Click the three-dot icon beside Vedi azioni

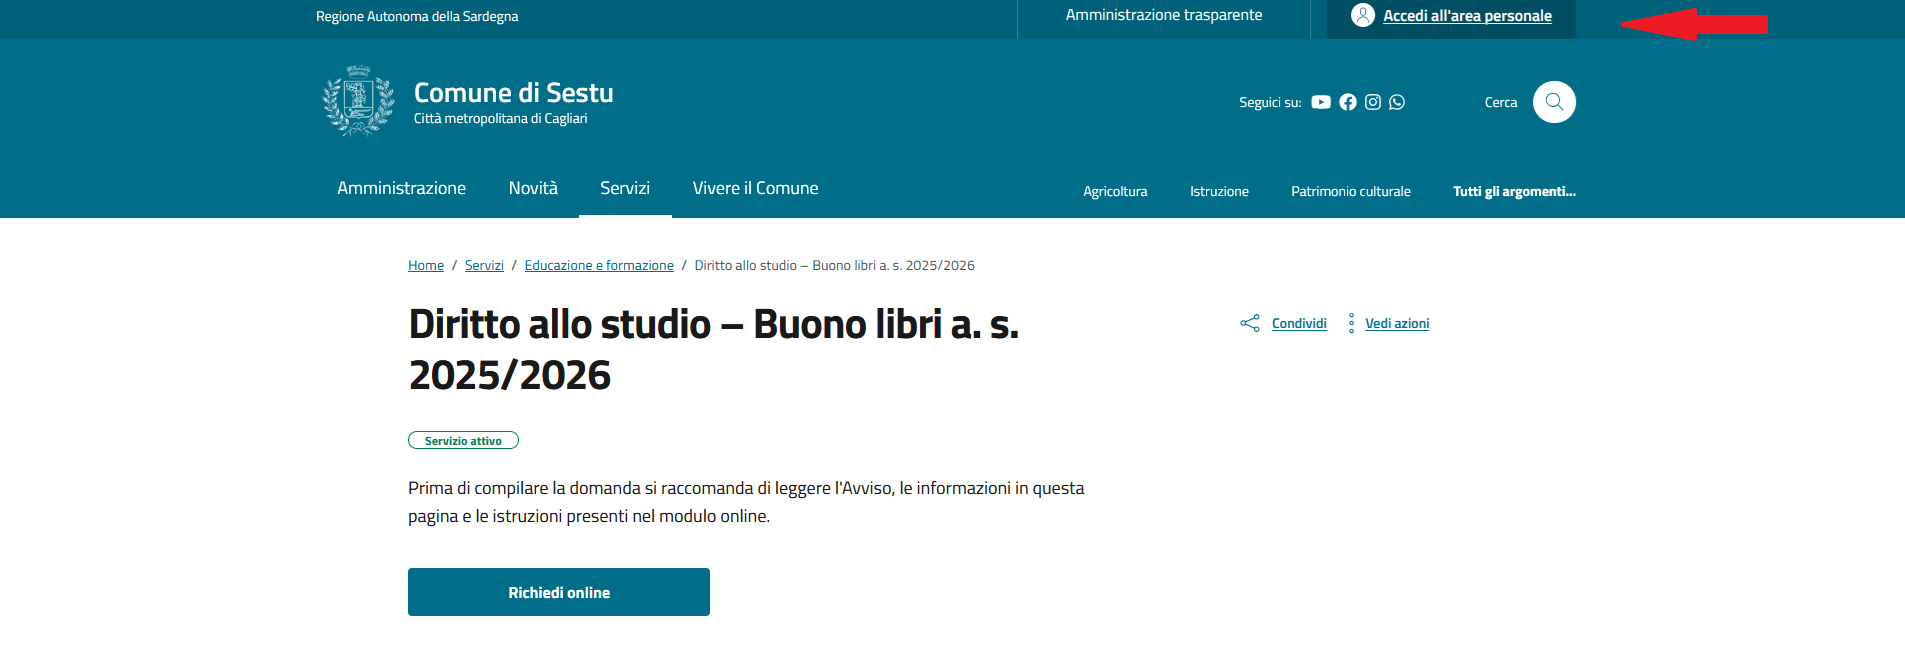(x=1351, y=323)
